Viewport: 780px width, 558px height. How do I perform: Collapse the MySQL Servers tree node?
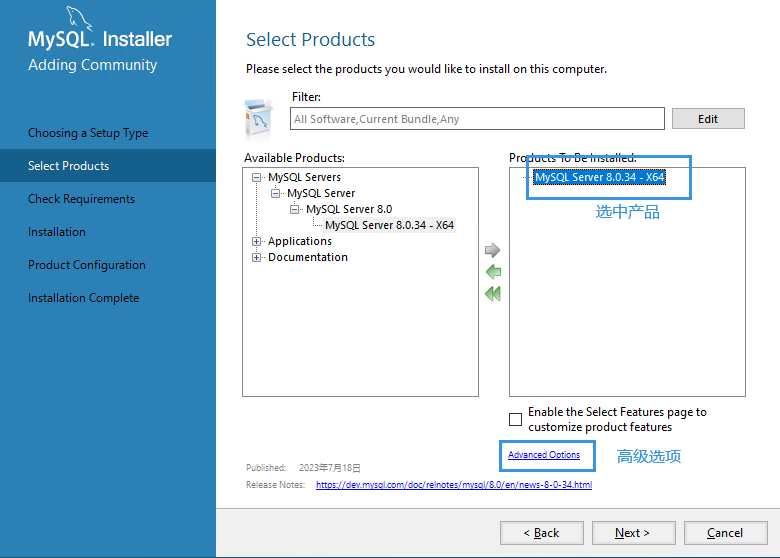pyautogui.click(x=256, y=177)
